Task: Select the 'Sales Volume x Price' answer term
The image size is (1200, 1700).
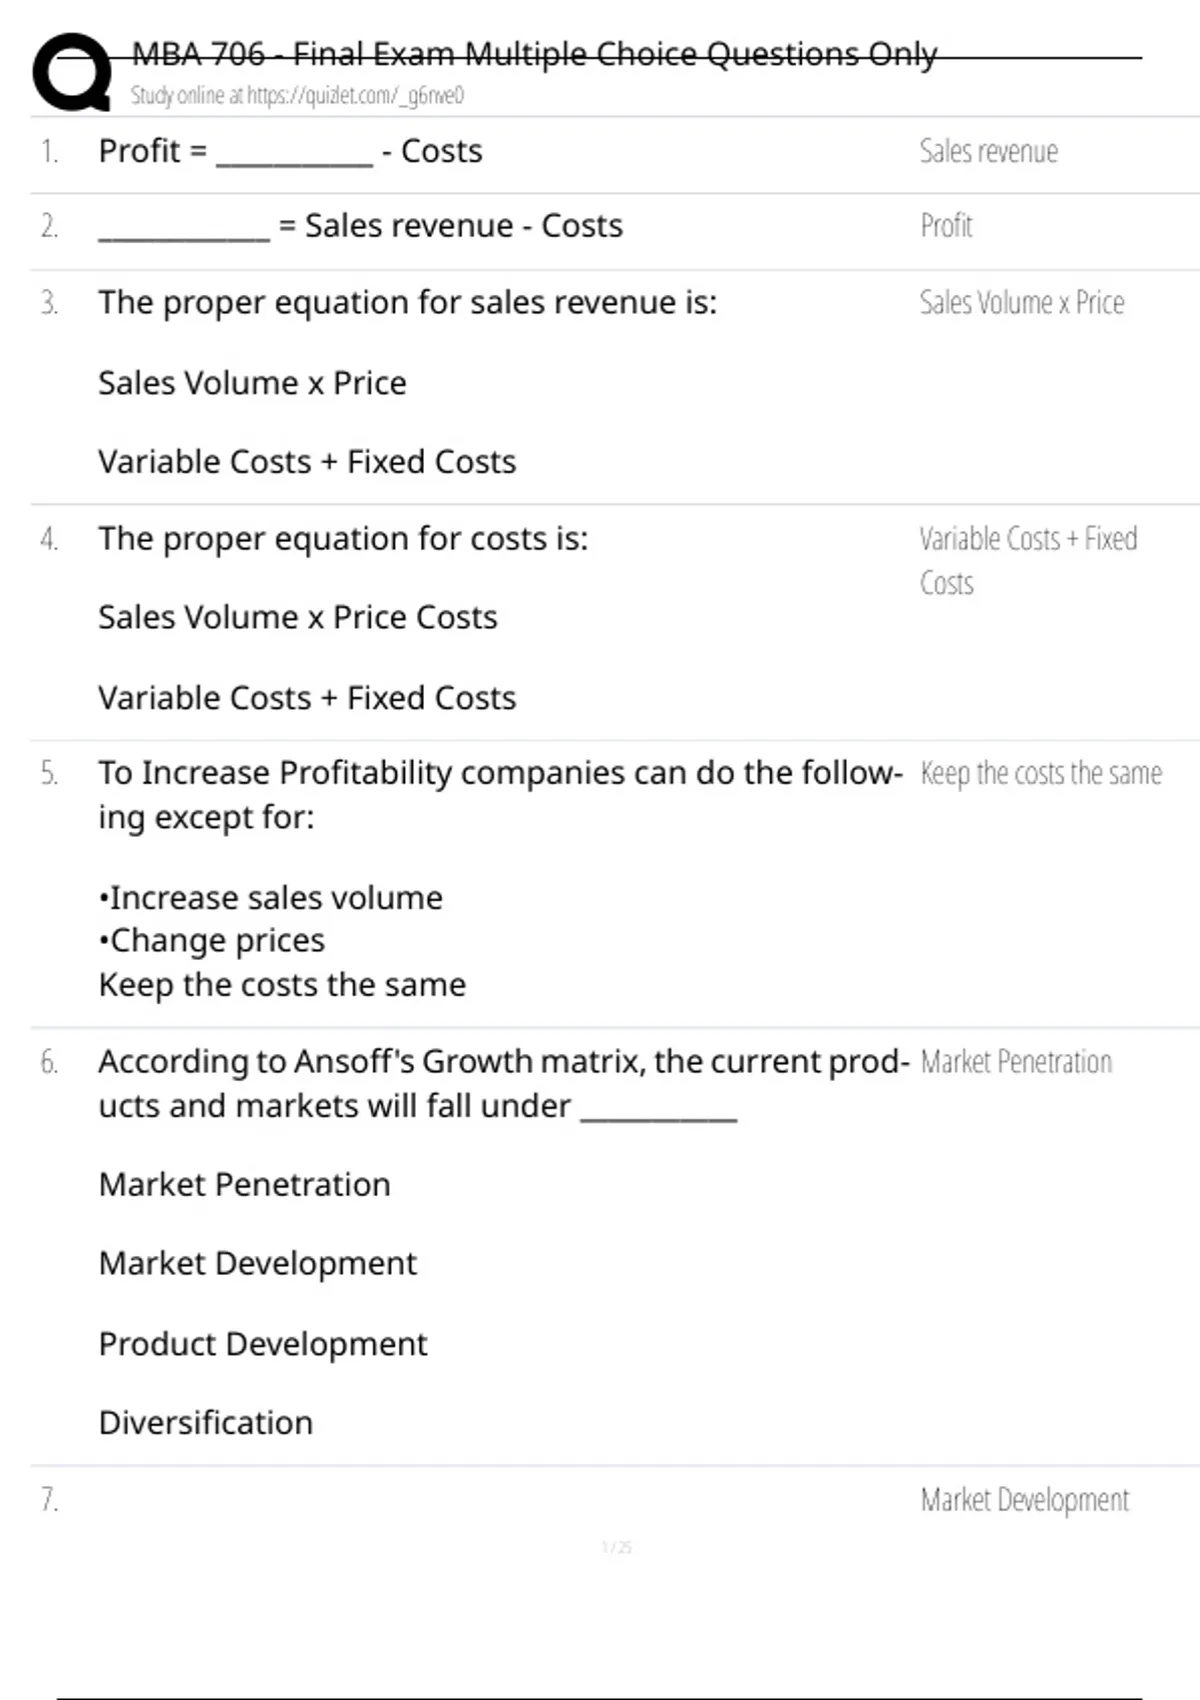Action: 1021,302
